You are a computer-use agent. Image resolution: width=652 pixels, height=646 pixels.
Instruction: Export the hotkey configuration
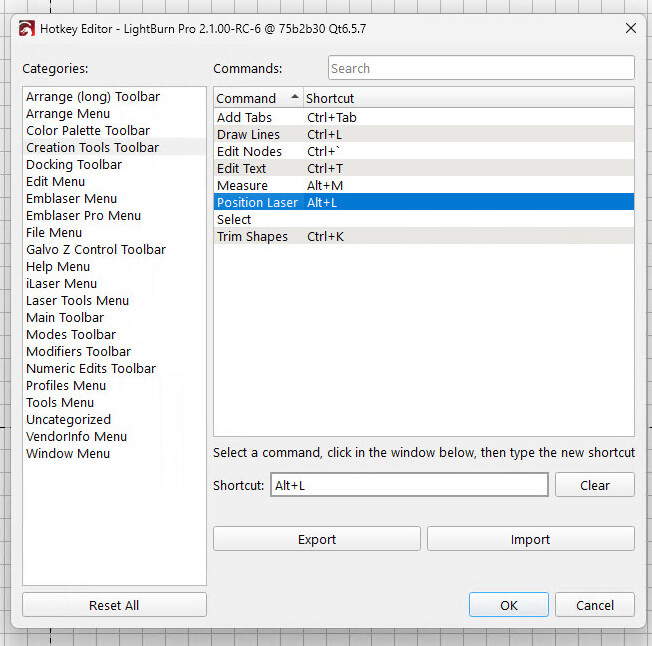pos(316,539)
